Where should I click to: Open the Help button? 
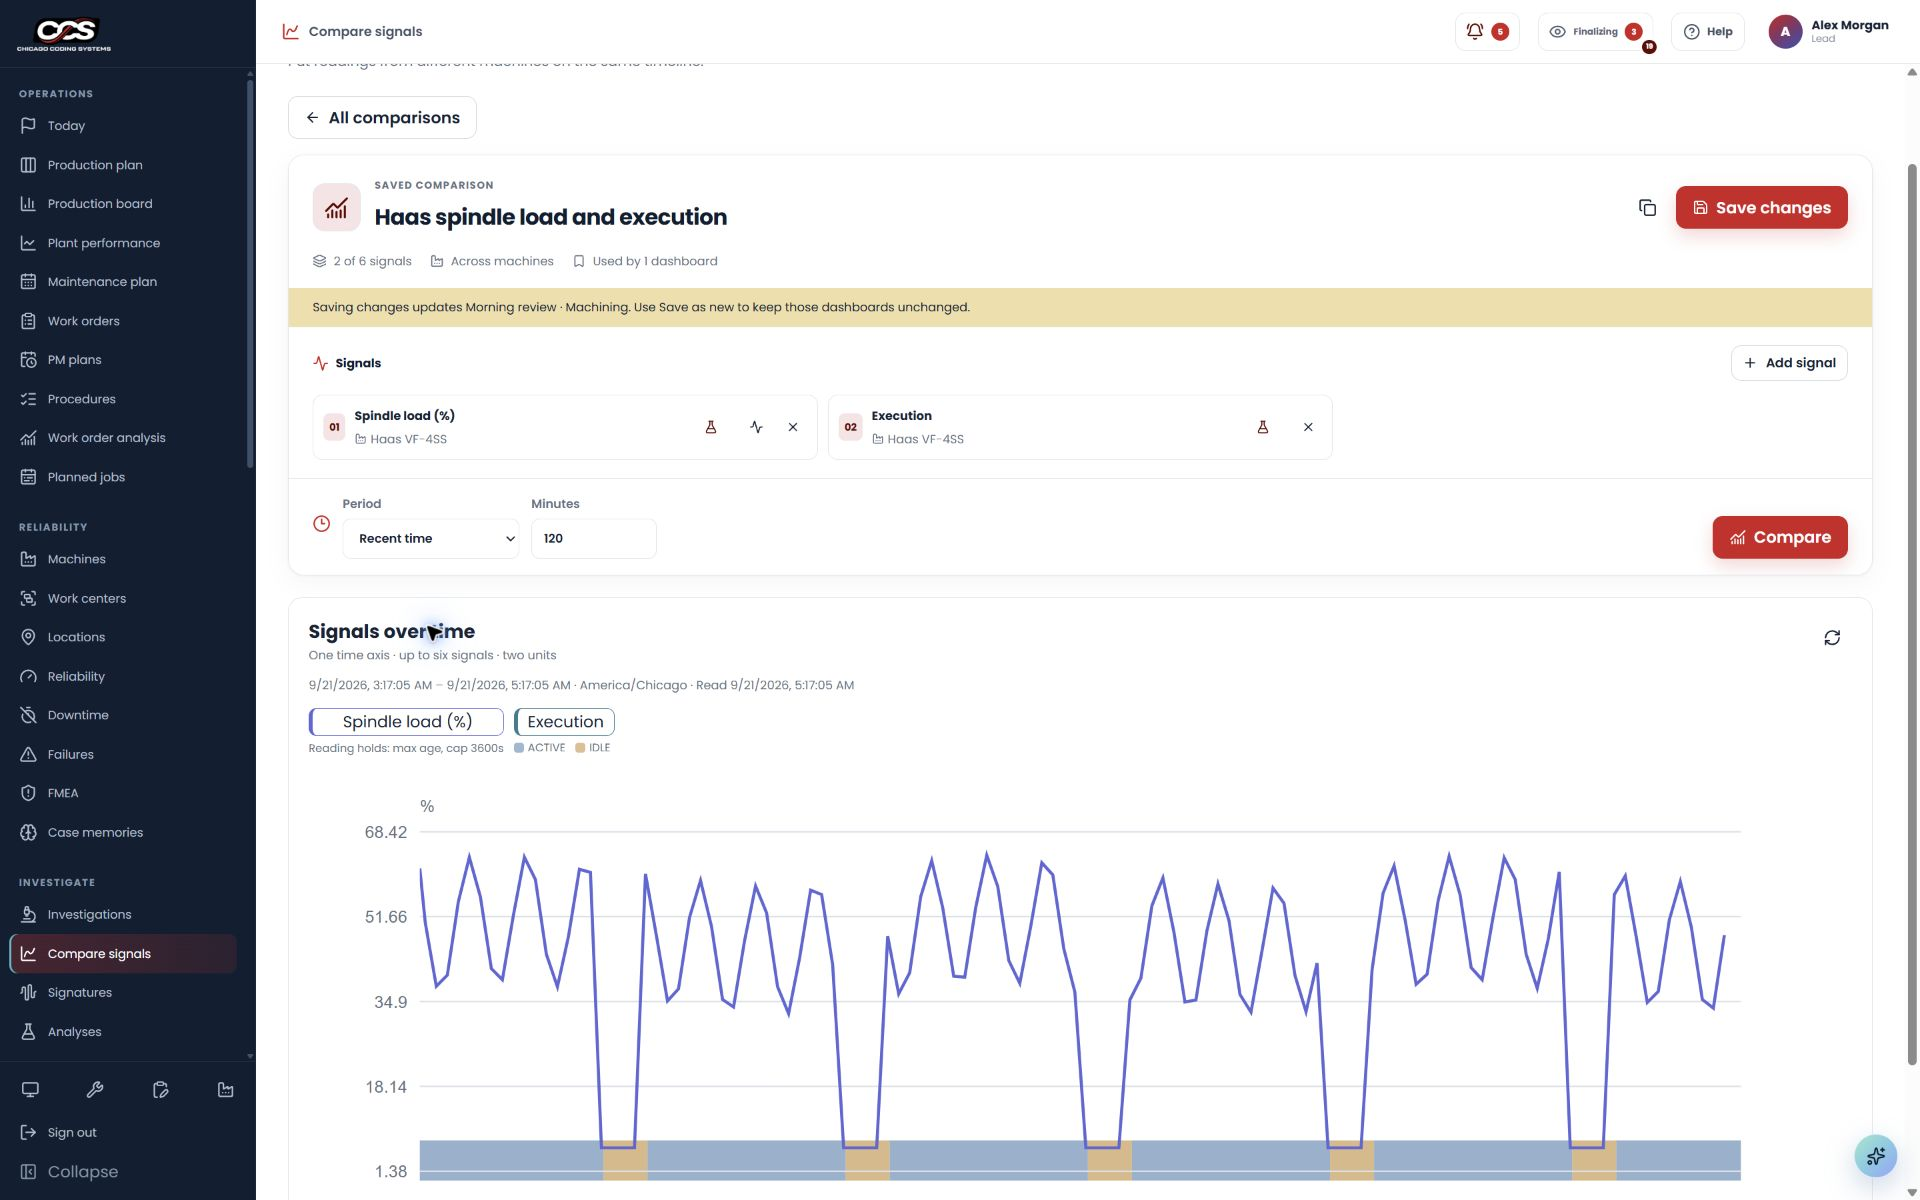click(1708, 31)
